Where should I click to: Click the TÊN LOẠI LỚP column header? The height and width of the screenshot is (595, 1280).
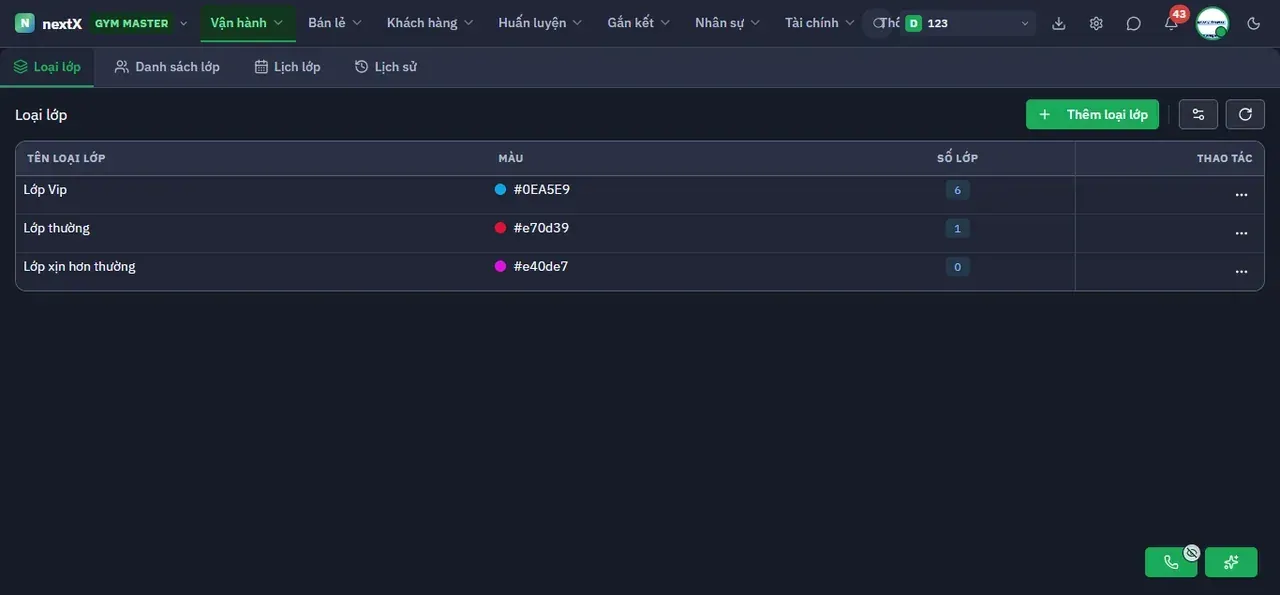66,158
